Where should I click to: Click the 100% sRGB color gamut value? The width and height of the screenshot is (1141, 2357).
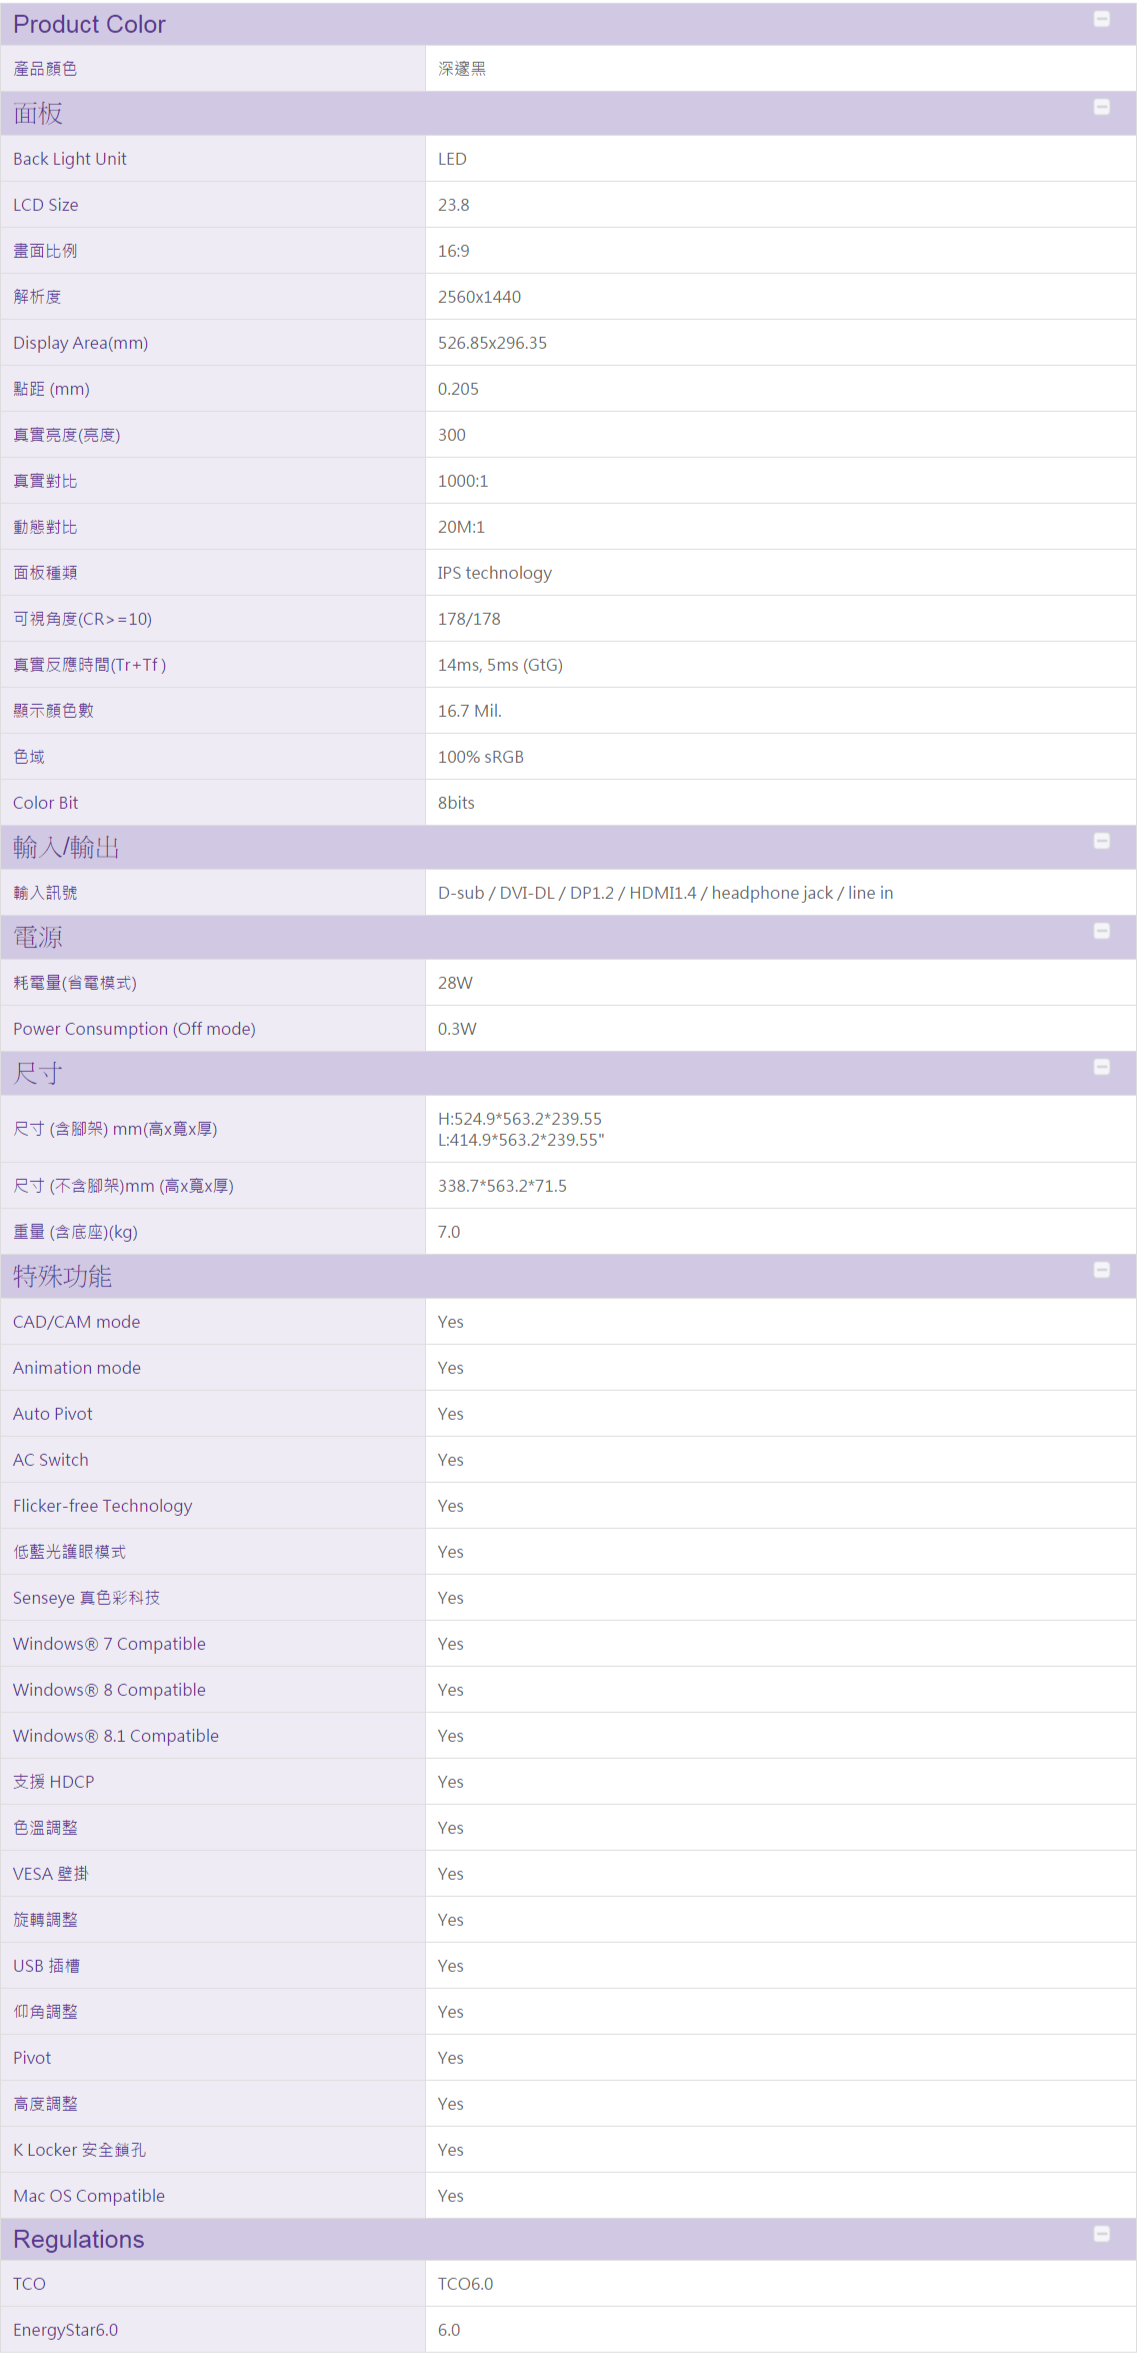481,757
